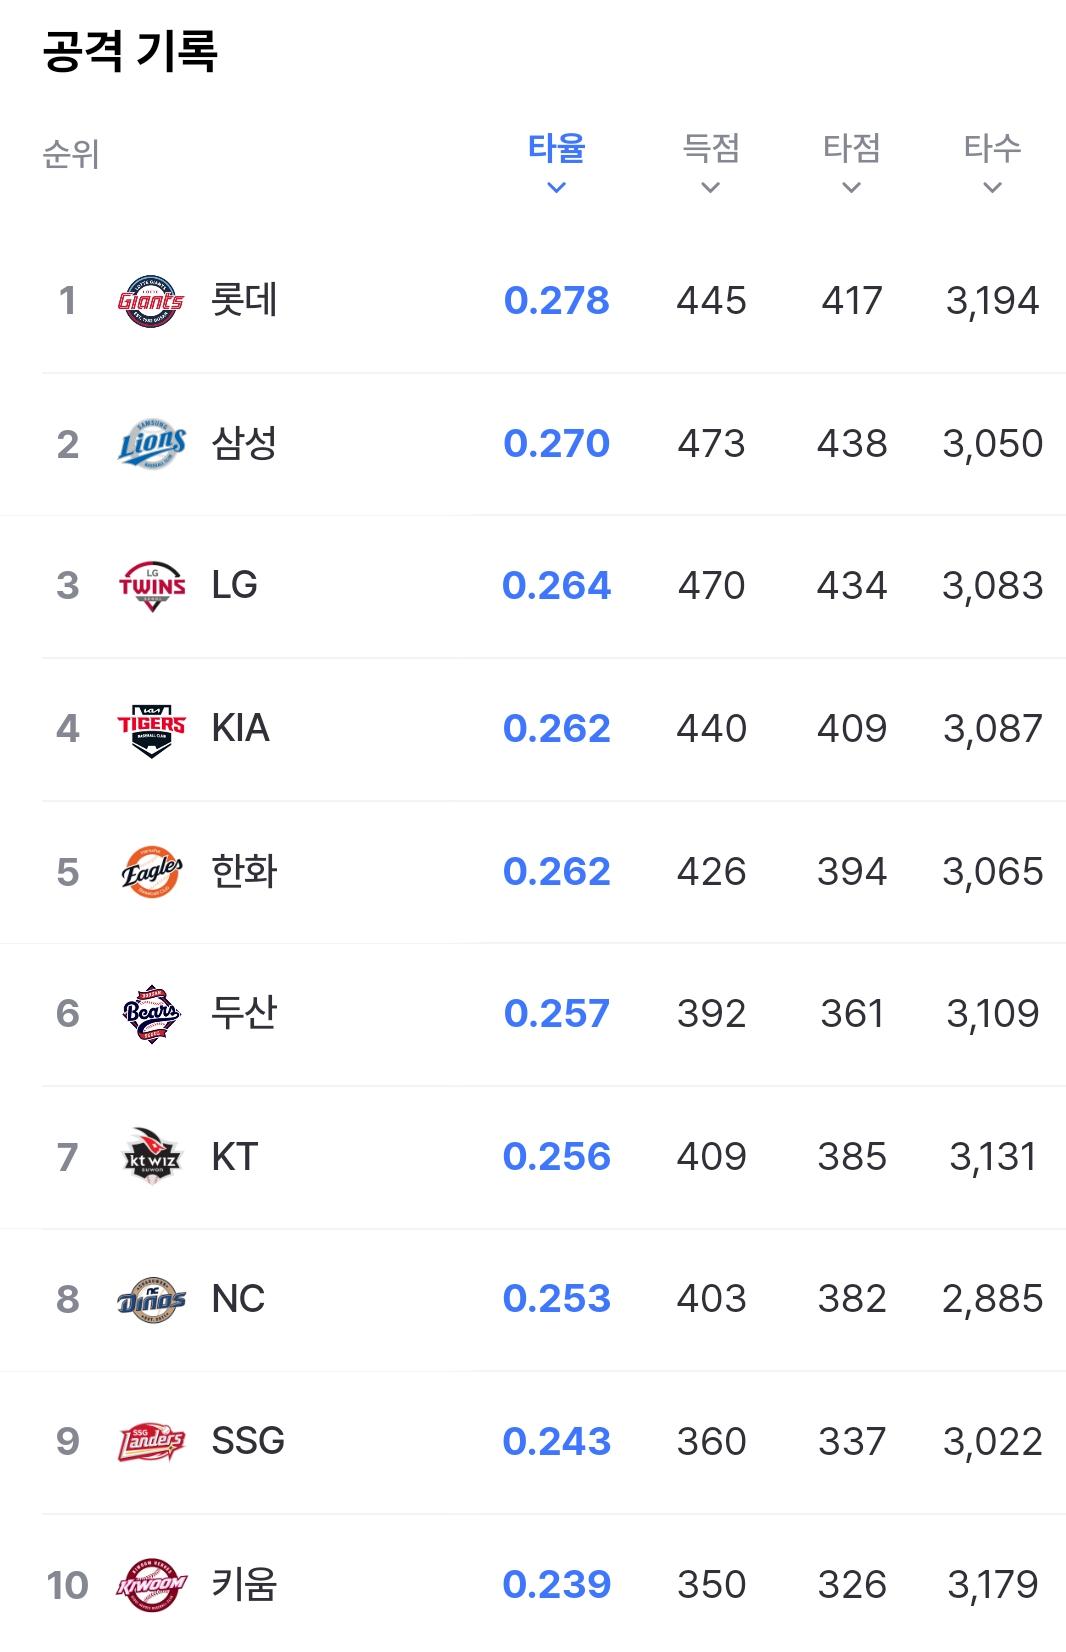Screen dimensions: 1066x1652
Task: Expand the 득점 sort chevron
Action: coord(711,187)
